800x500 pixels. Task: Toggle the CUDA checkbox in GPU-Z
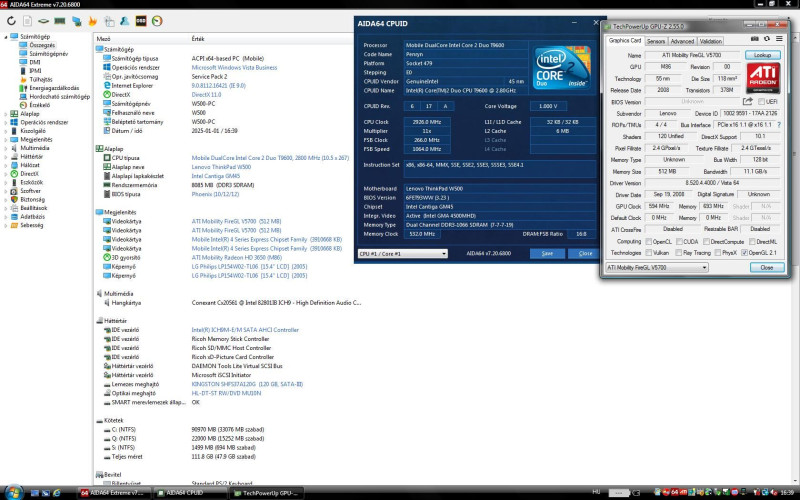(x=680, y=241)
